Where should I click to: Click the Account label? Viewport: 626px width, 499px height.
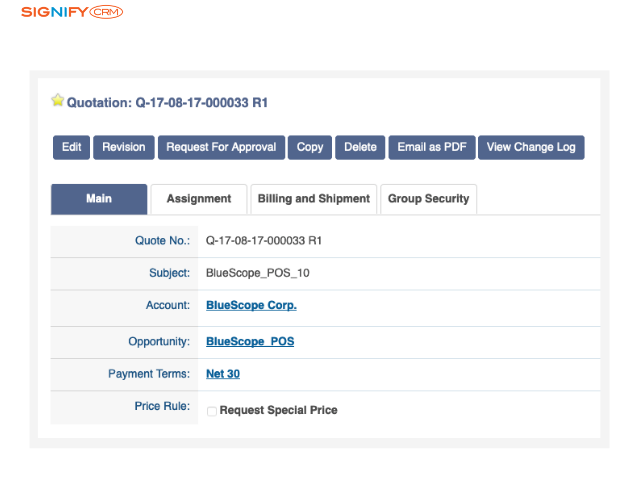pos(168,305)
